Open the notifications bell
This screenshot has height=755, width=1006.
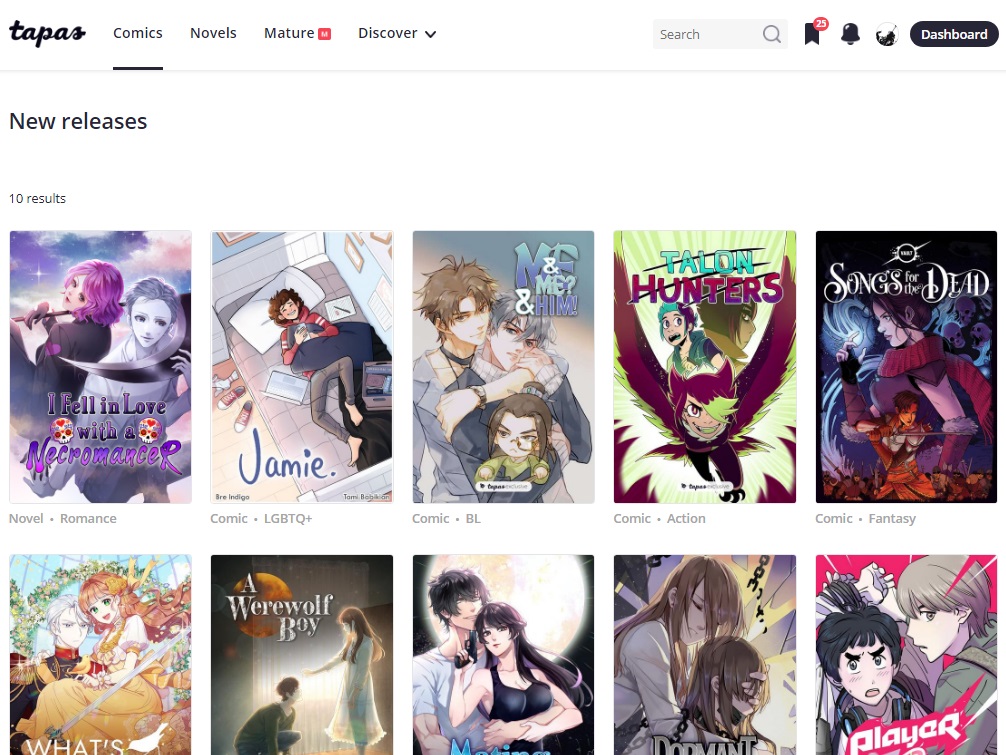click(850, 34)
